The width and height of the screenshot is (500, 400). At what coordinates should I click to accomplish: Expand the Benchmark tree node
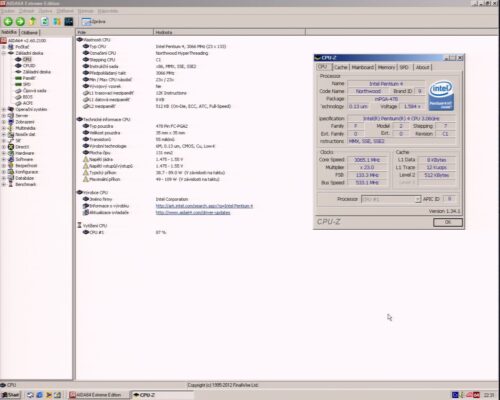click(4, 184)
